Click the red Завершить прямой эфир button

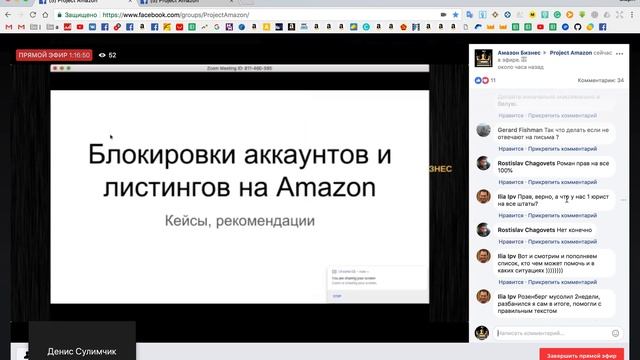(x=582, y=355)
